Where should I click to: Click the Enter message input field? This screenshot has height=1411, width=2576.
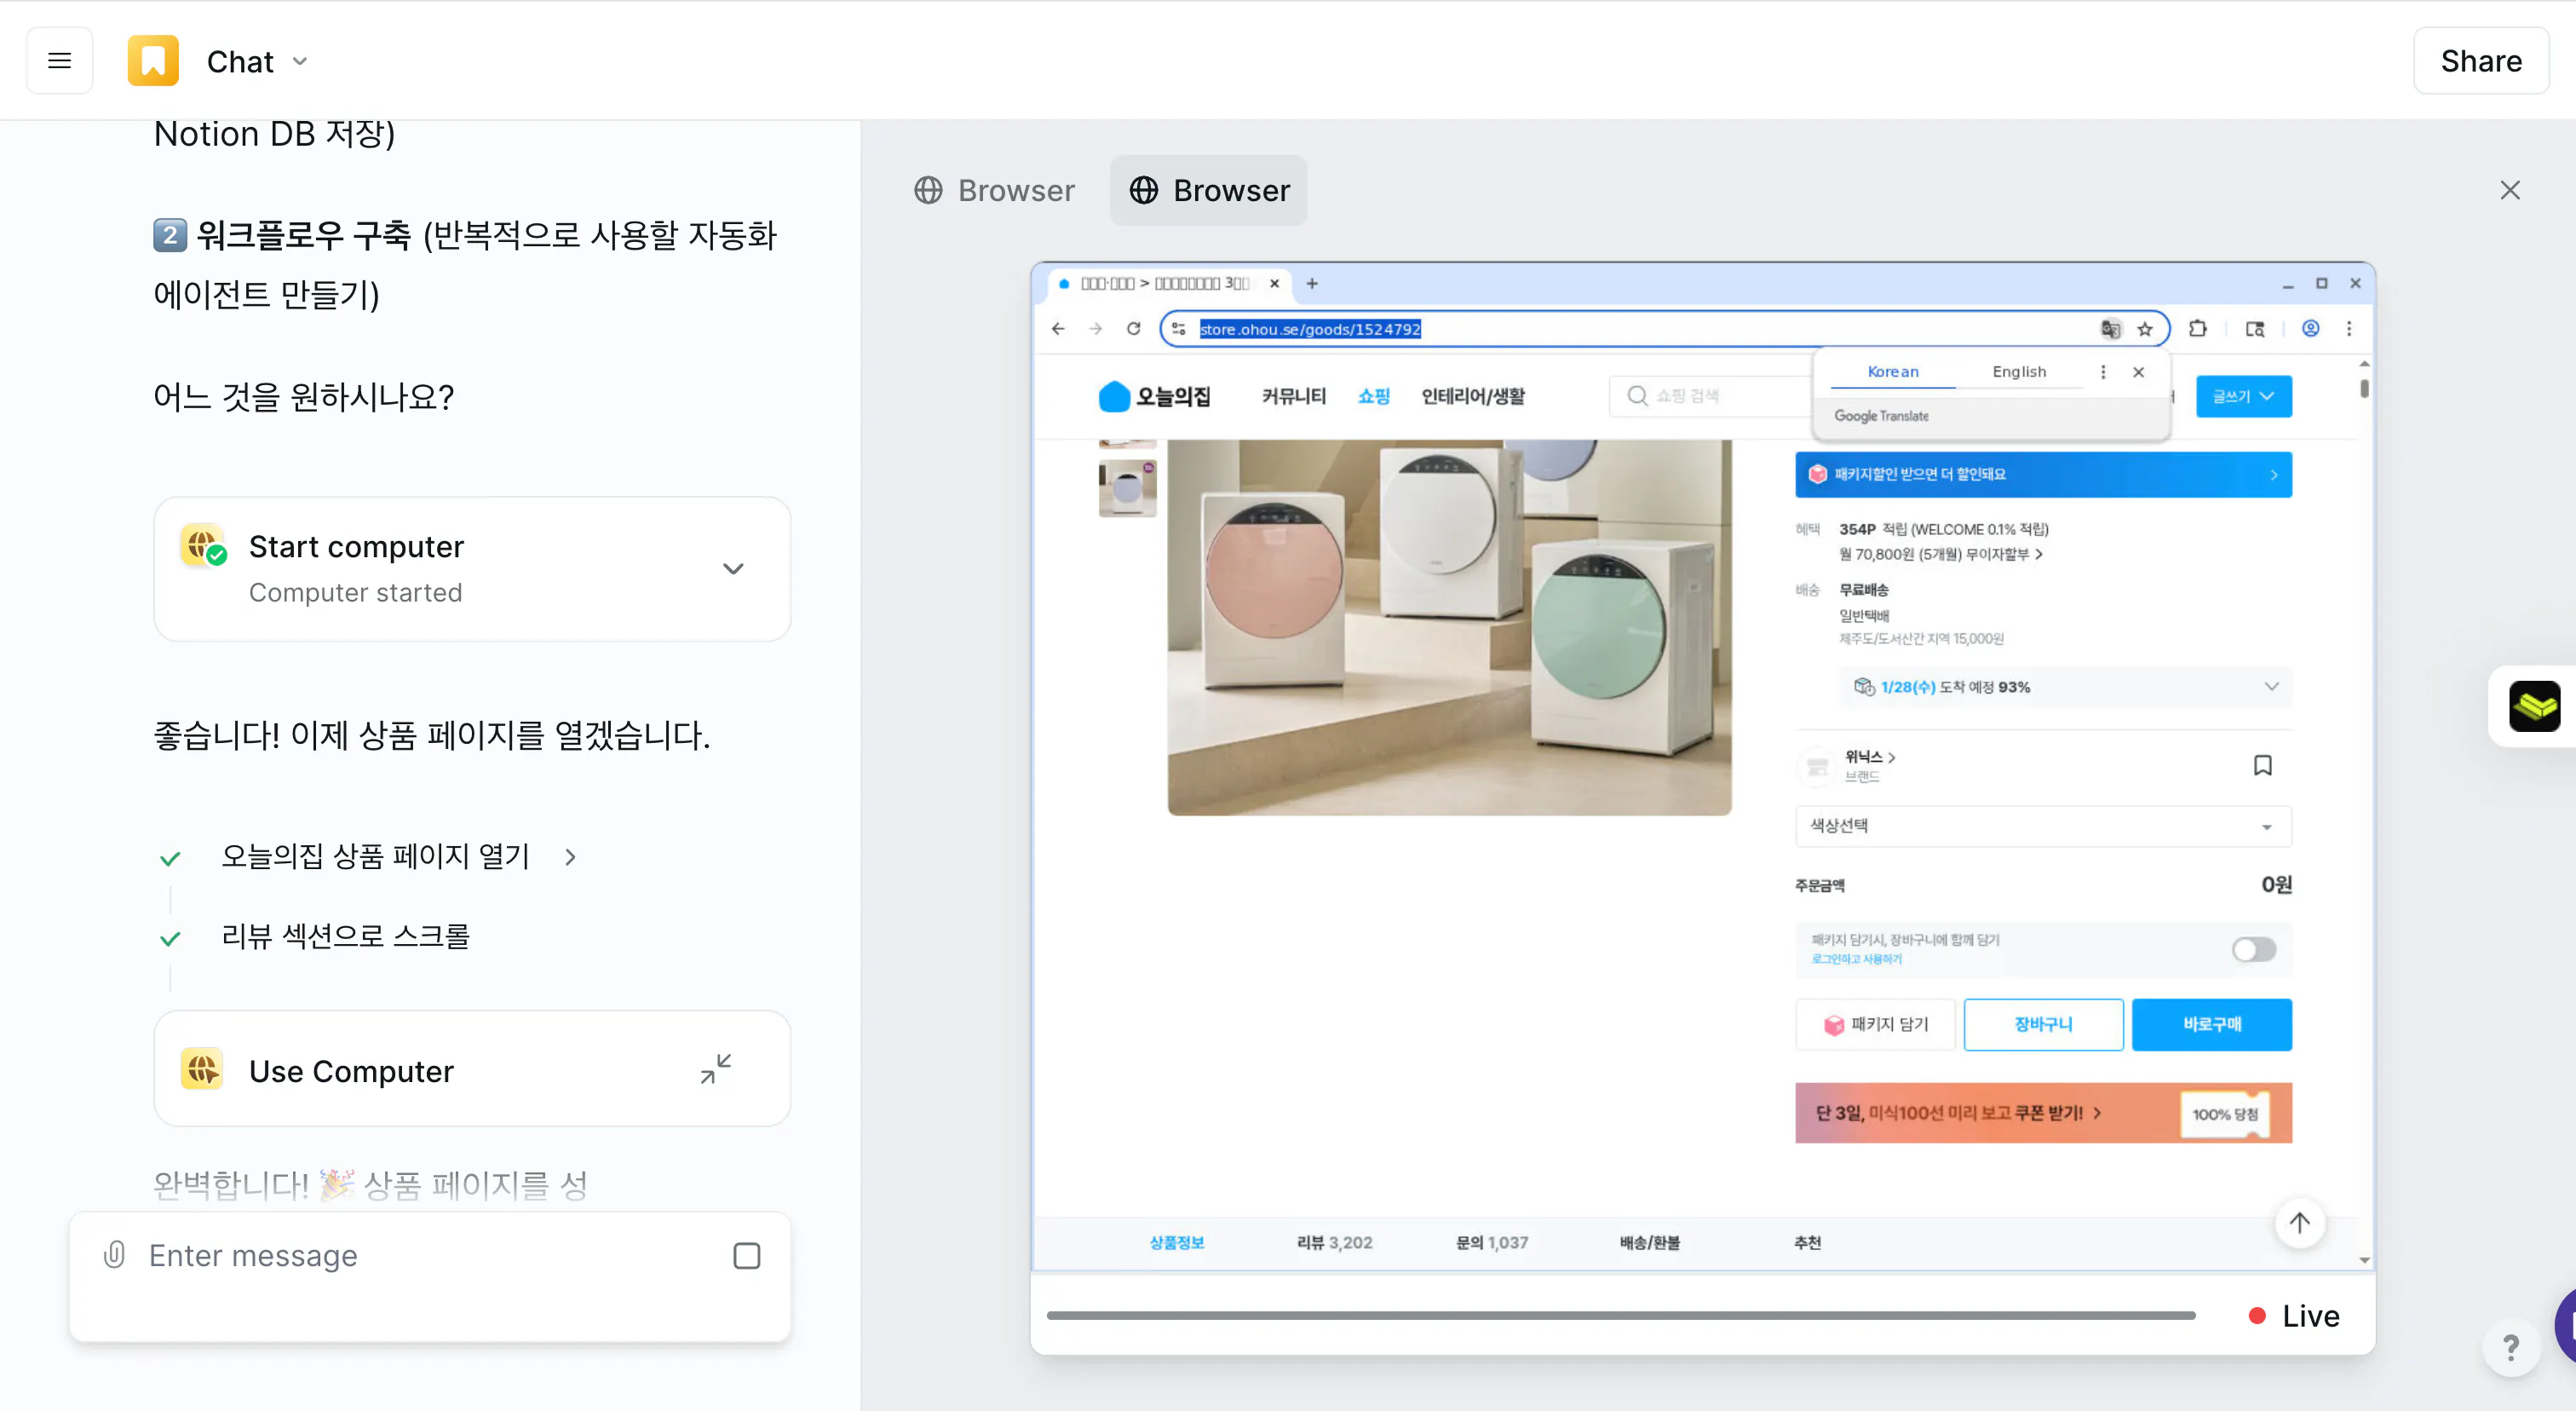point(400,1255)
